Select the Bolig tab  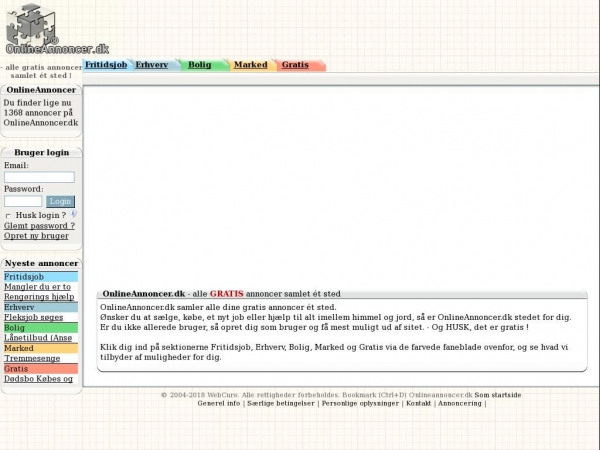pyautogui.click(x=199, y=65)
